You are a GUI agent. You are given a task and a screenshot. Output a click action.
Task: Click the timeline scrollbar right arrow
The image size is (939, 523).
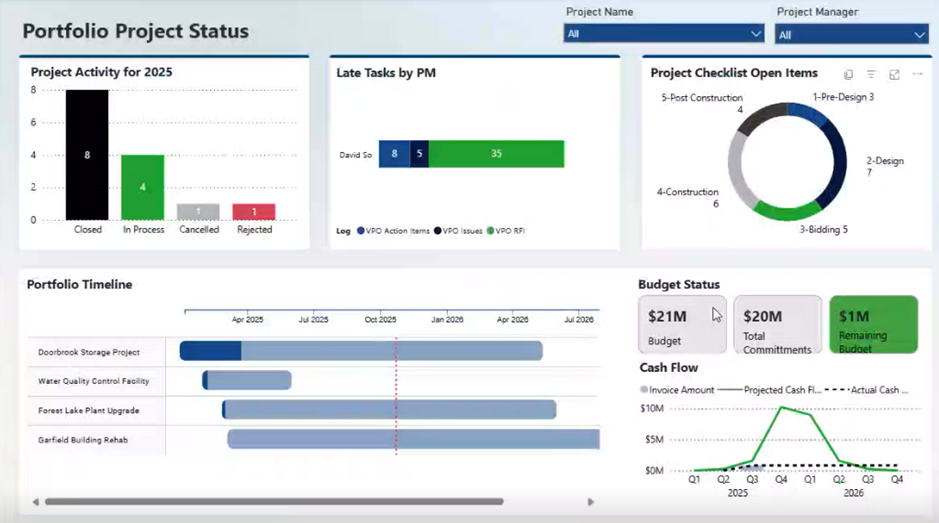590,502
